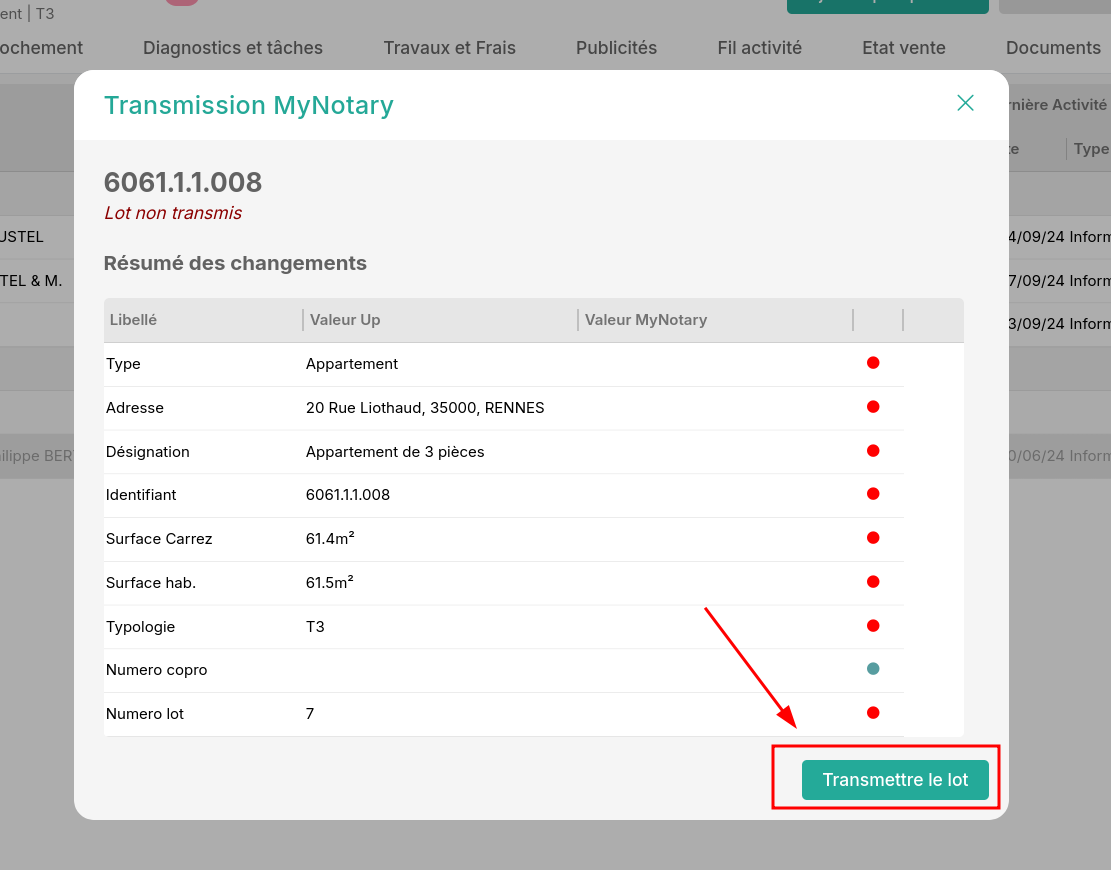This screenshot has width=1111, height=870.
Task: Click the Type column header in background table
Action: pos(1091,149)
